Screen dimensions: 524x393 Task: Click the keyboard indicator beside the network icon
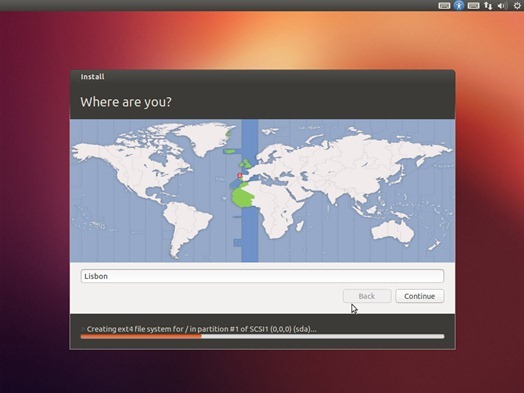click(473, 6)
